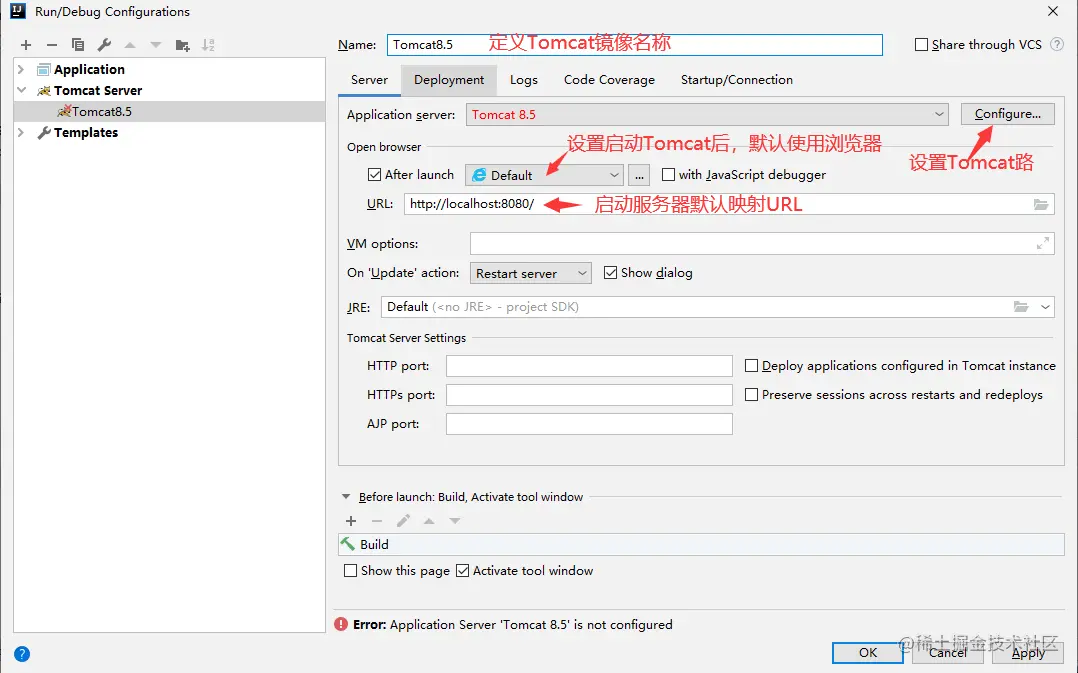
Task: Remove the Before launch task
Action: coord(377,520)
